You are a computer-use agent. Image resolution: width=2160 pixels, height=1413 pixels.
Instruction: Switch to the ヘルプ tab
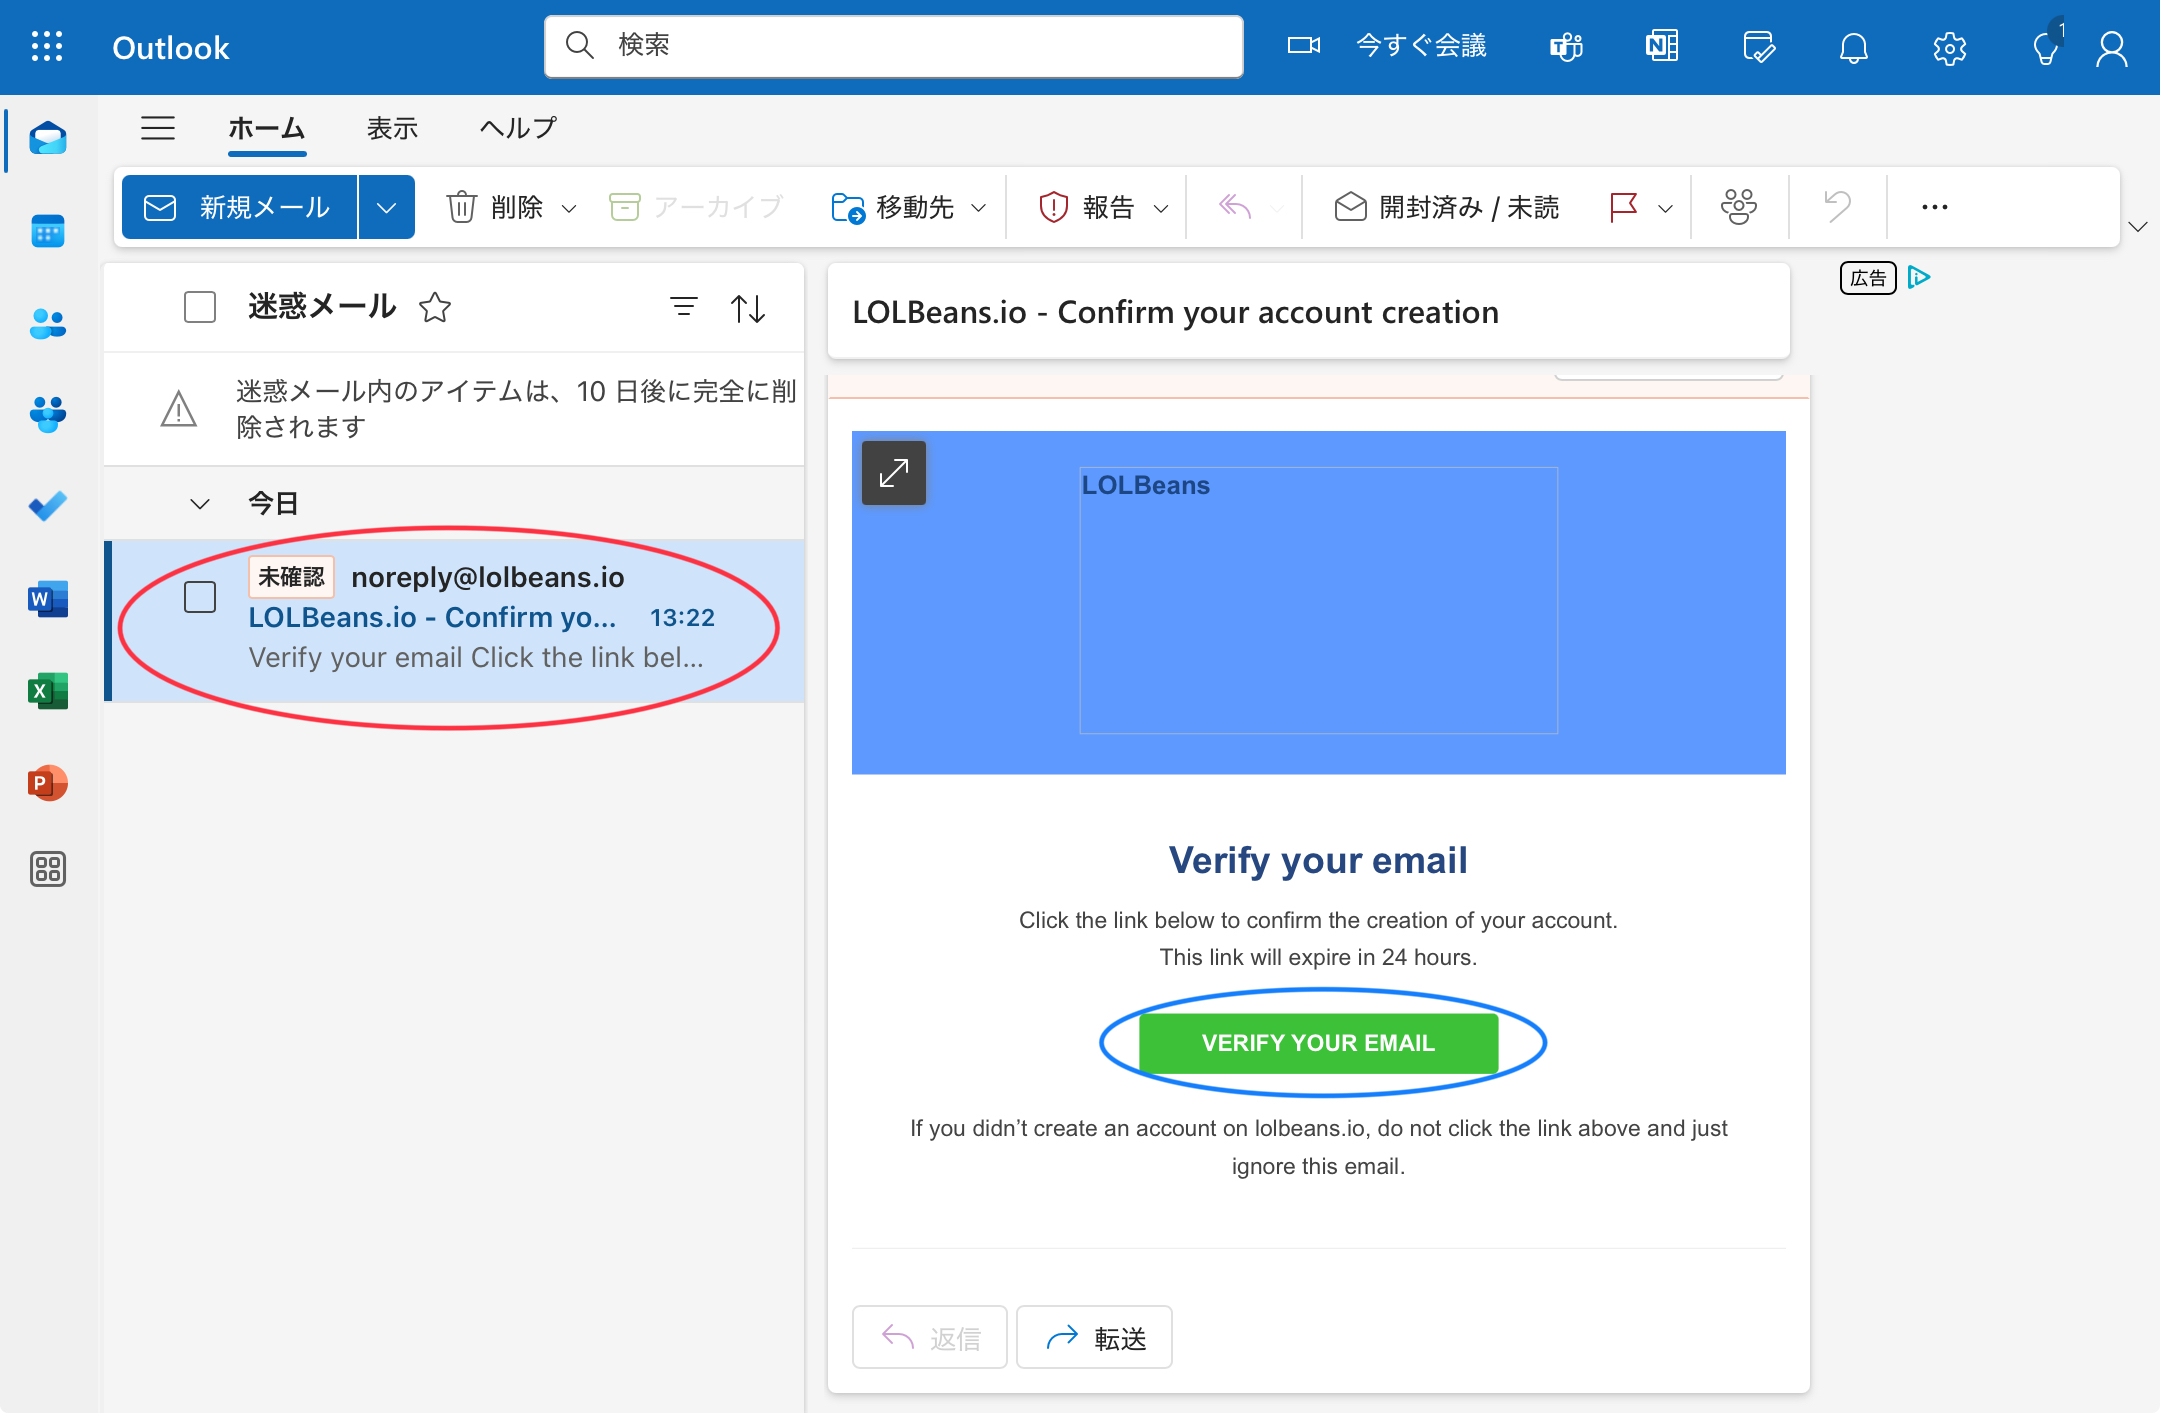pyautogui.click(x=518, y=128)
